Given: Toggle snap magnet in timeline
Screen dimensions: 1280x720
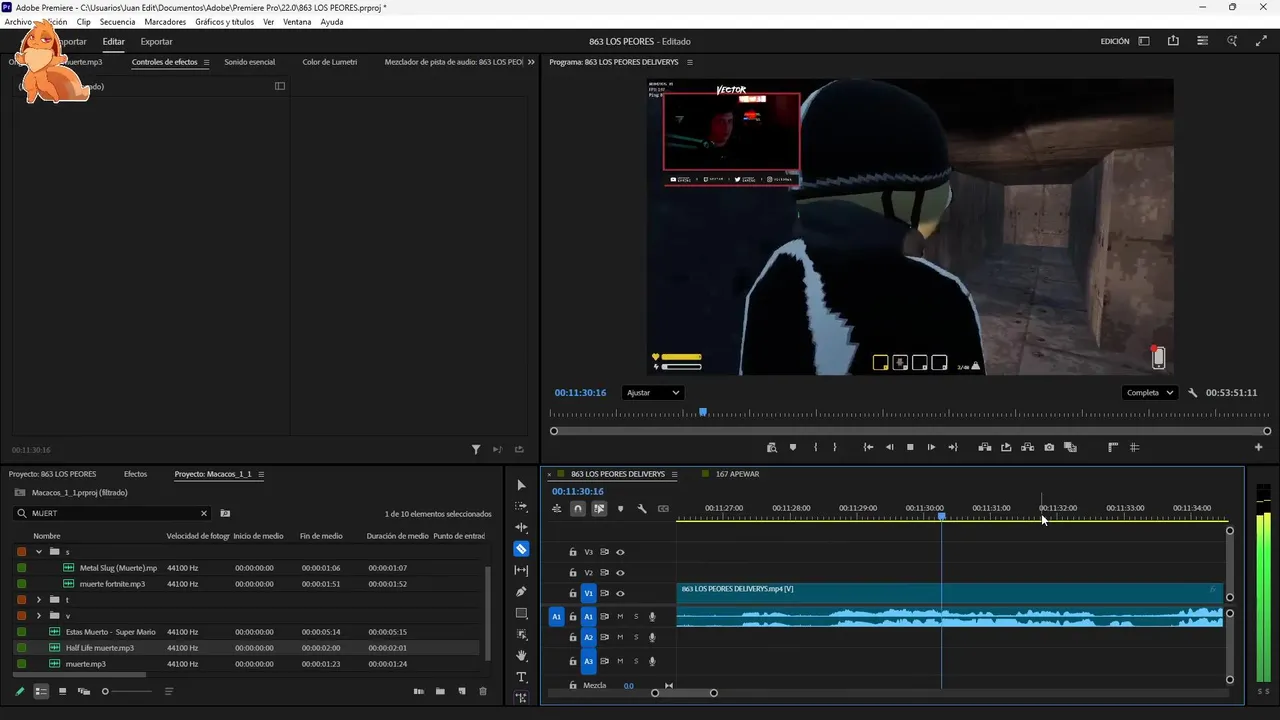Looking at the screenshot, I should coord(578,509).
